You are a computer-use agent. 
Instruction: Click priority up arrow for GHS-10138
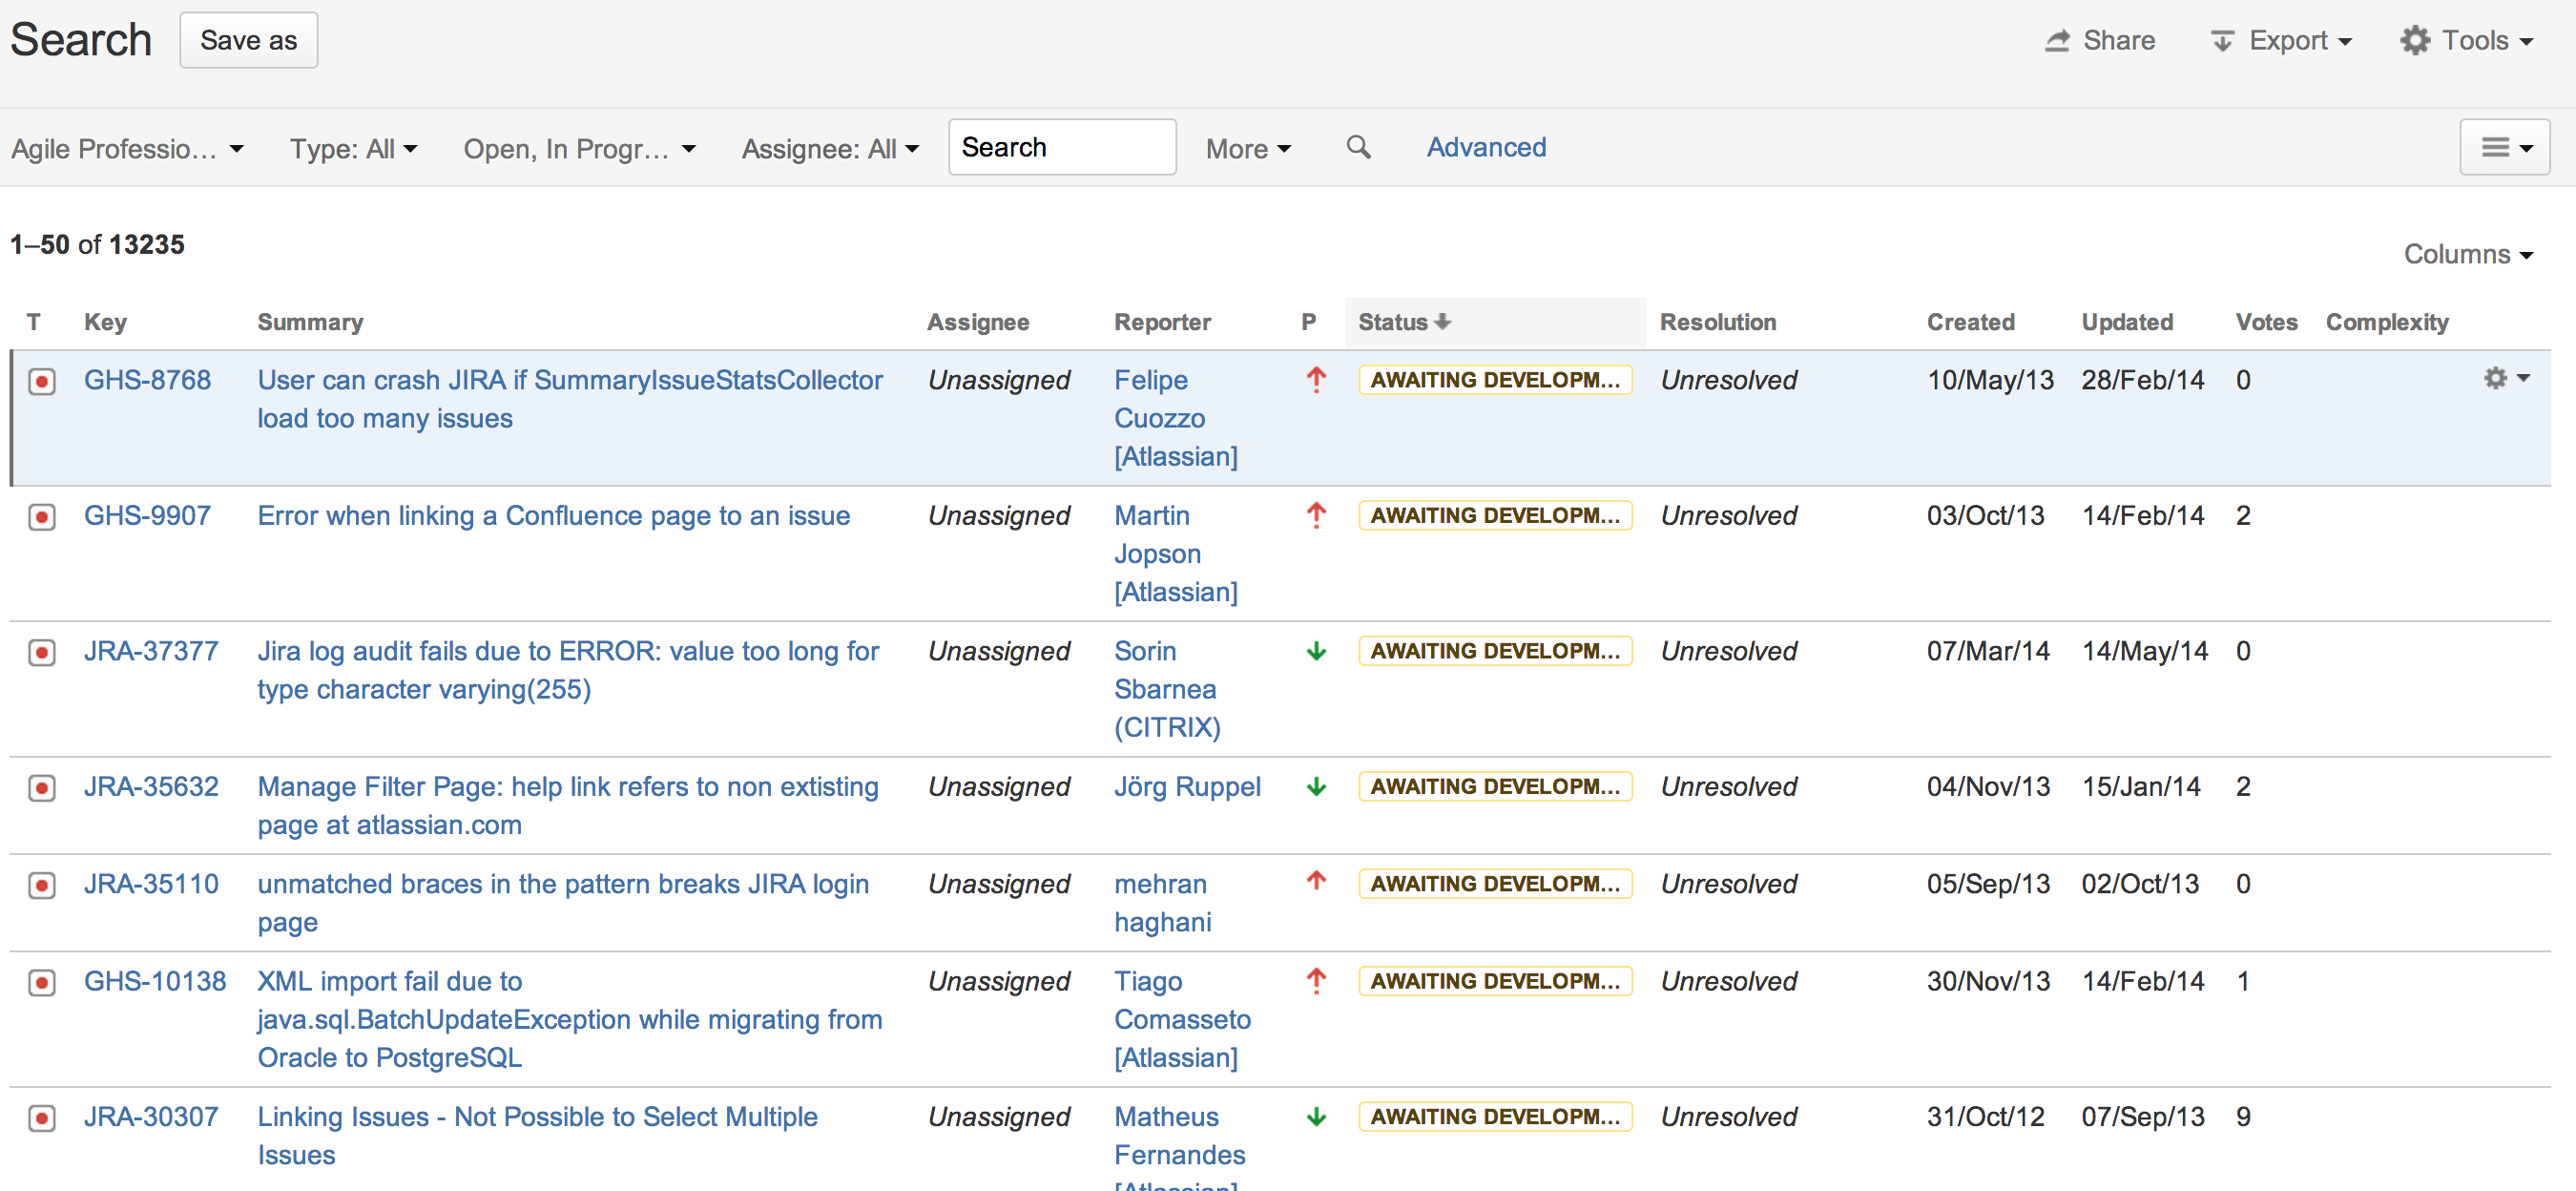click(1316, 981)
